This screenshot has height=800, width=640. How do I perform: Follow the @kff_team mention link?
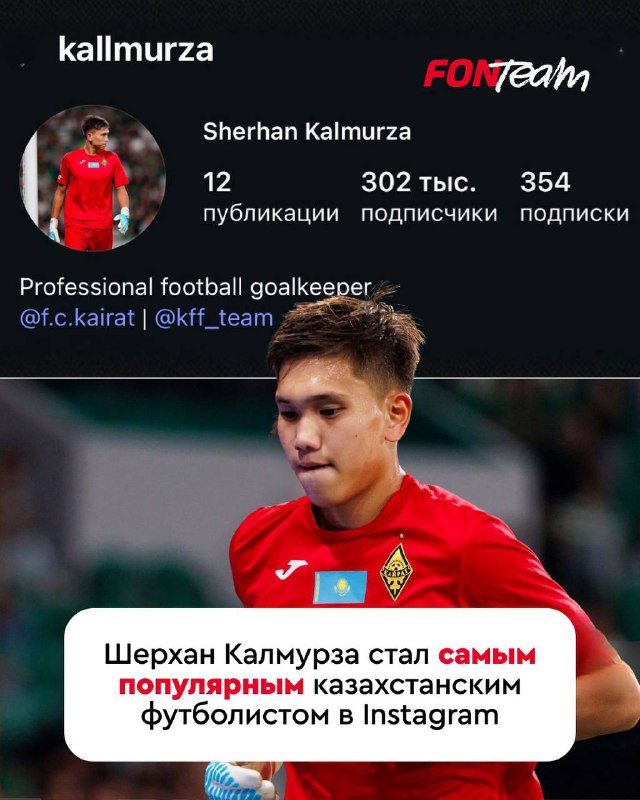pyautogui.click(x=214, y=318)
